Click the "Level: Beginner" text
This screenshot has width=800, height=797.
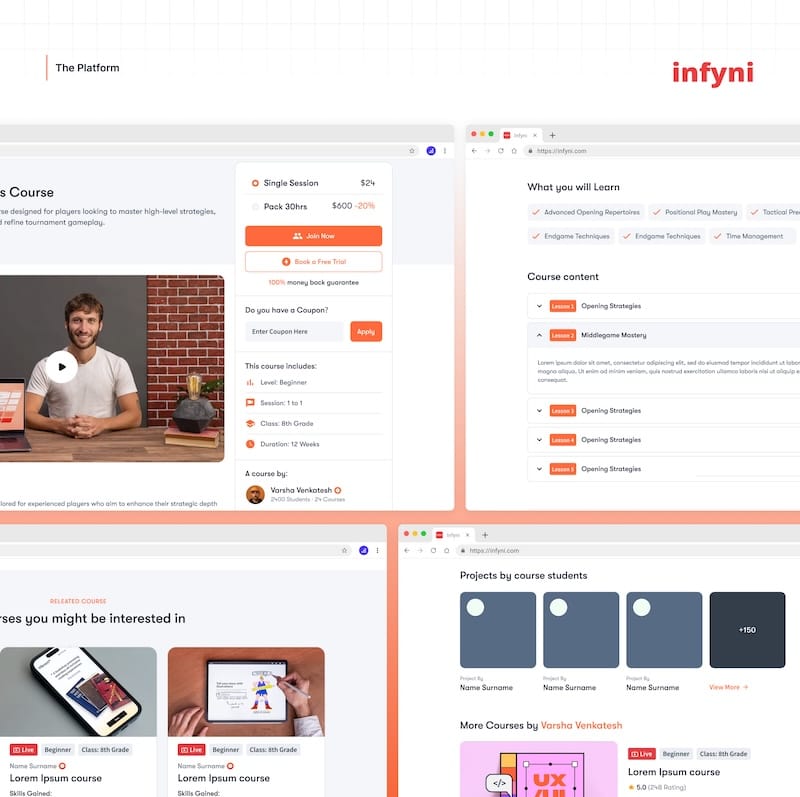(284, 382)
